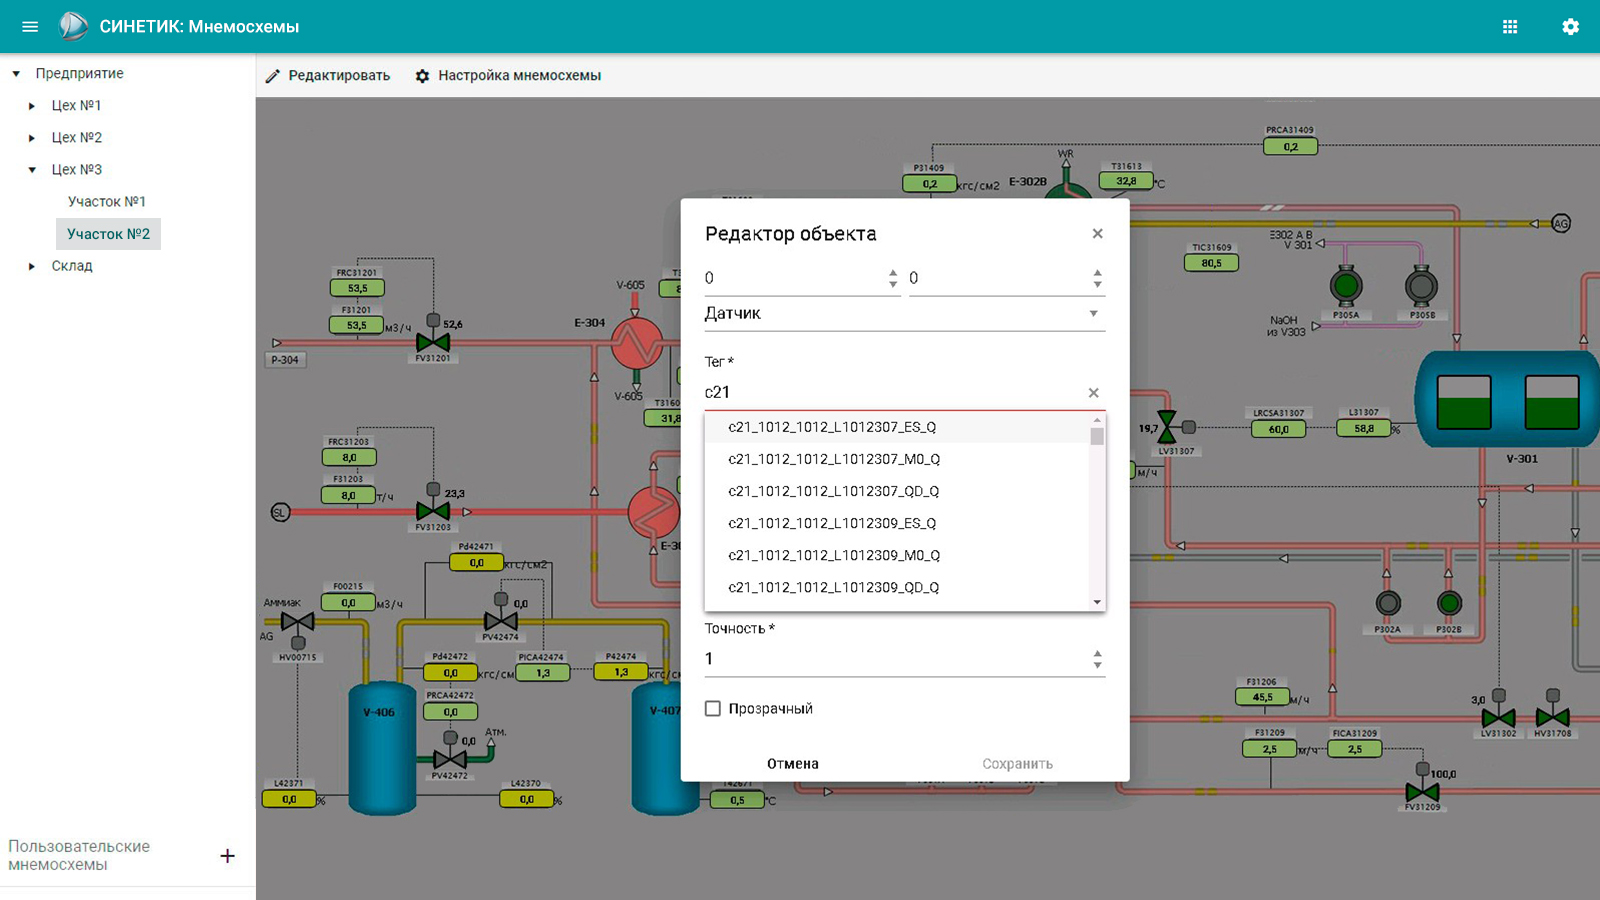This screenshot has width=1600, height=900.
Task: Click the Отмена button
Action: tap(793, 763)
